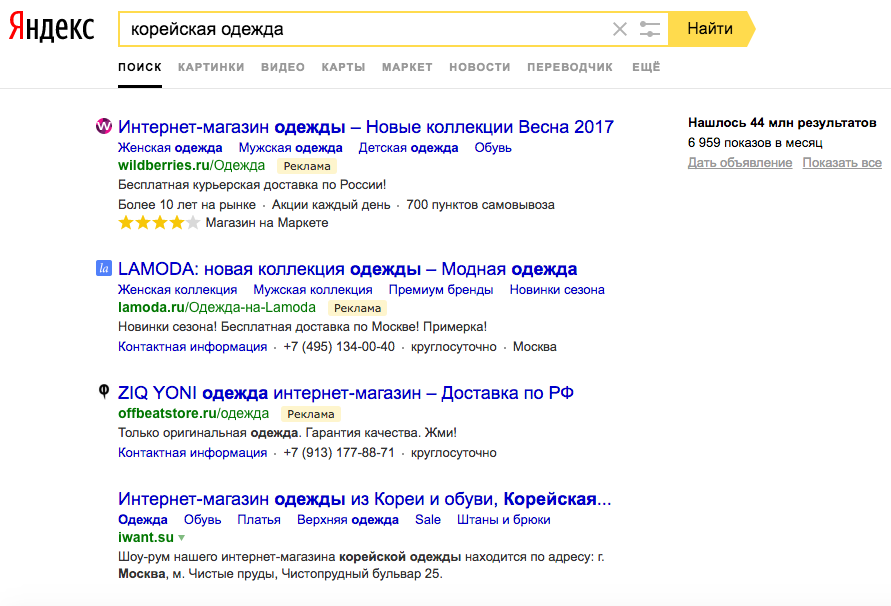Click the star rating for Wildberries

pos(159,223)
